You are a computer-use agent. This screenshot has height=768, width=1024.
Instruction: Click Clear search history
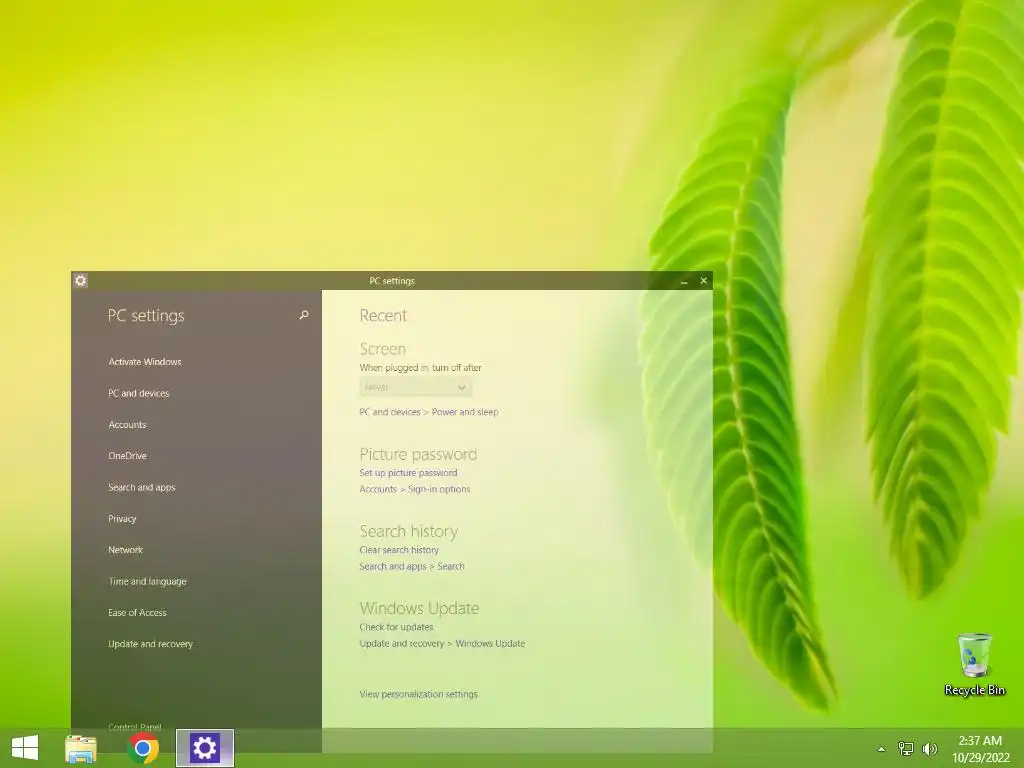pyautogui.click(x=399, y=550)
